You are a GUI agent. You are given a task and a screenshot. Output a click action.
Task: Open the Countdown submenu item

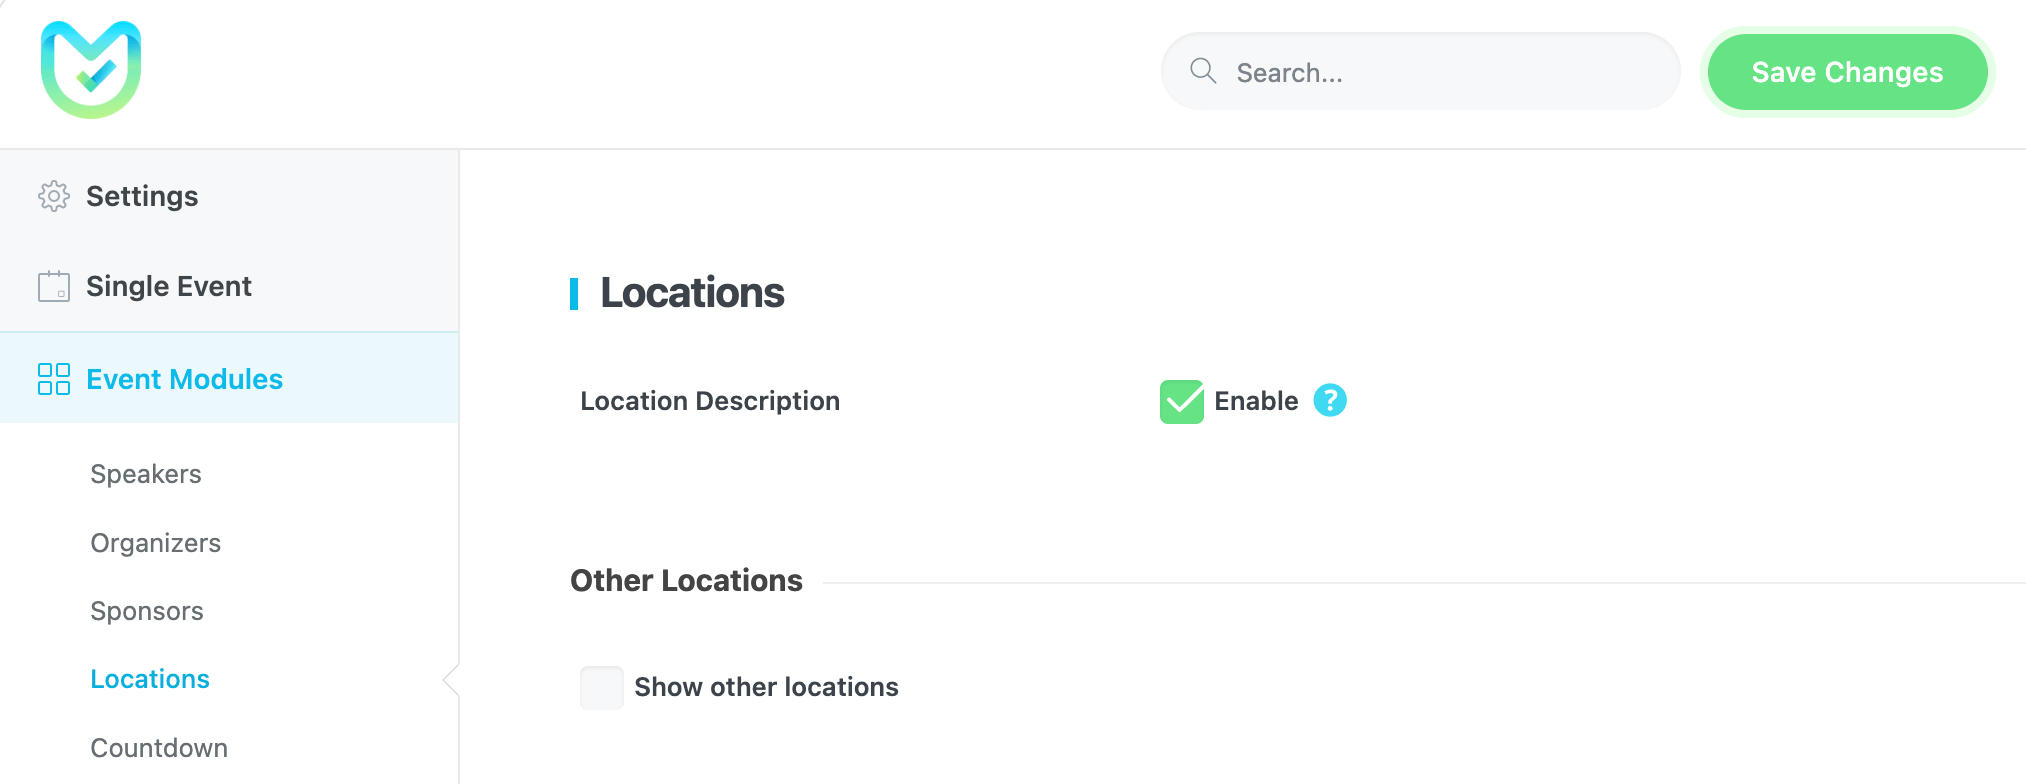click(159, 748)
